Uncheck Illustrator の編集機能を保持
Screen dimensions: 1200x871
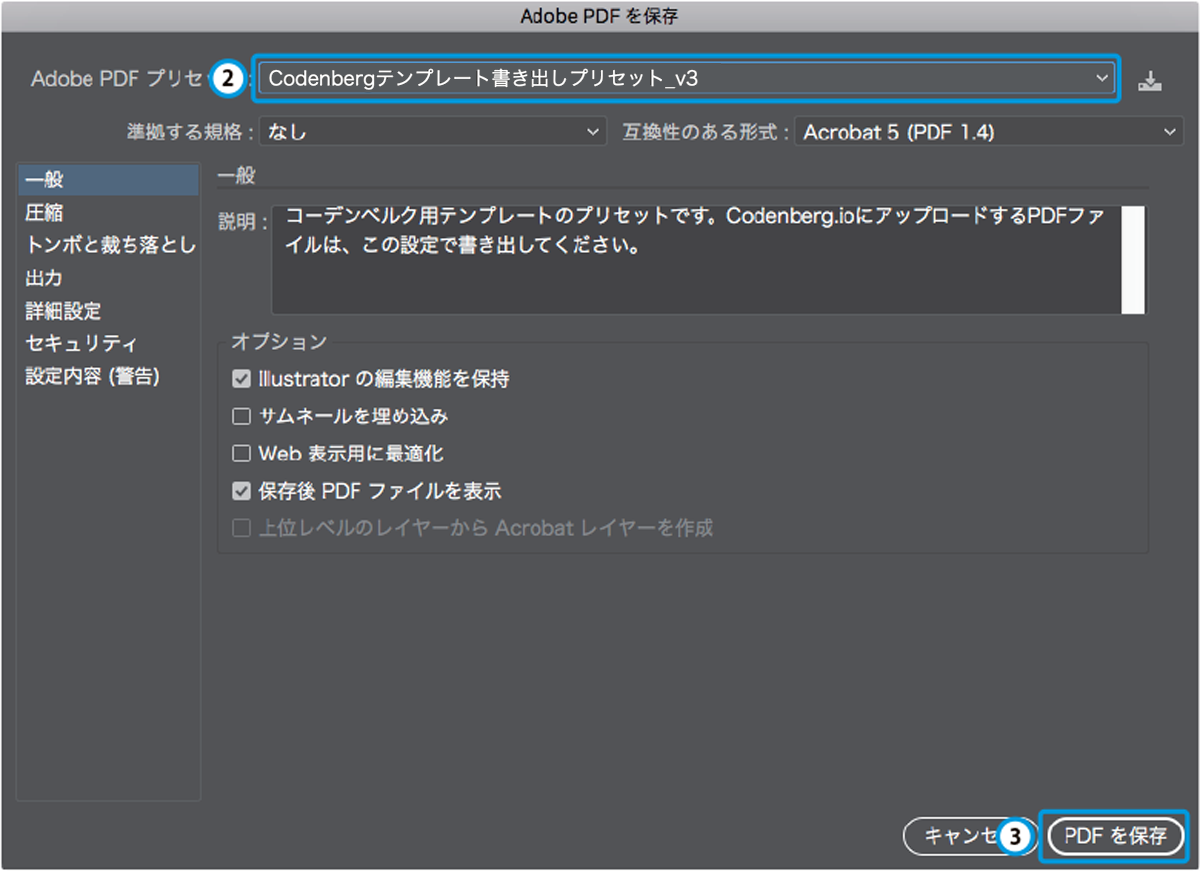241,379
